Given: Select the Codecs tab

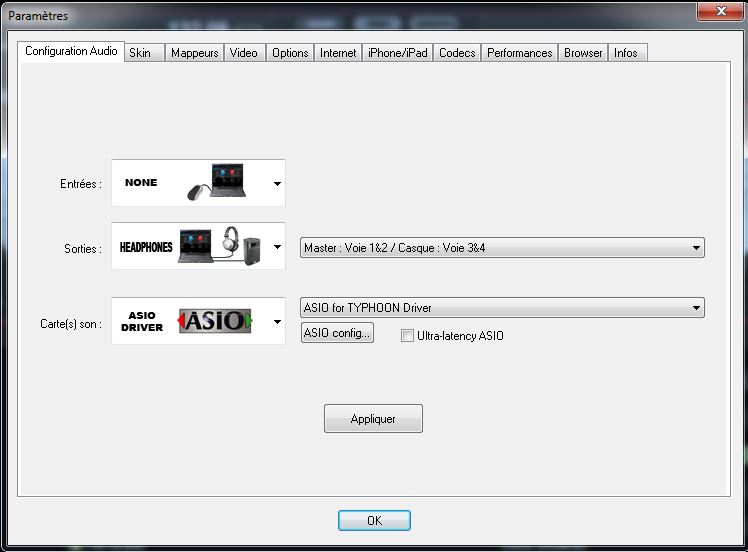Looking at the screenshot, I should click(x=457, y=52).
